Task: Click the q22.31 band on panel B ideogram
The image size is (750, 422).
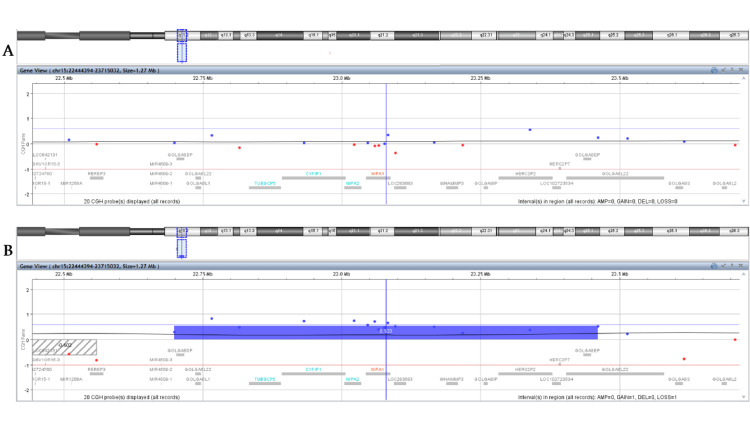Action: [x=485, y=231]
